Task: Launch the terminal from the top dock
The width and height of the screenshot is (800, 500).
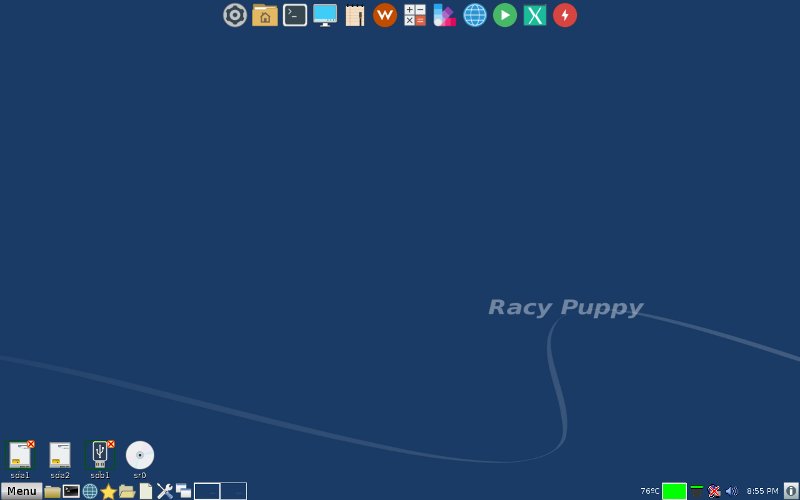Action: (x=295, y=15)
